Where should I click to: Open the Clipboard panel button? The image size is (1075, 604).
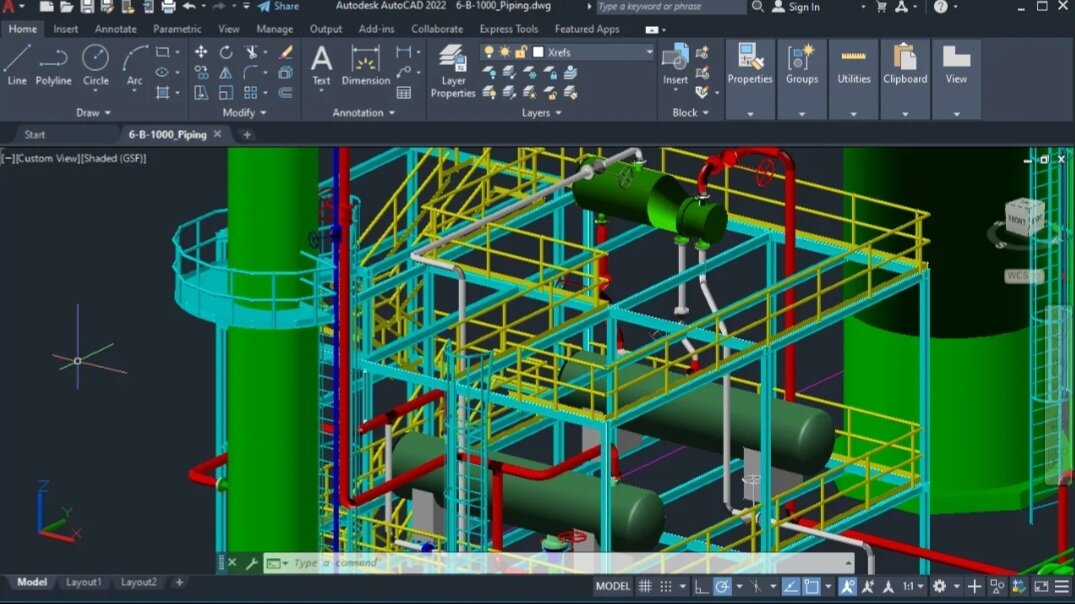pyautogui.click(x=905, y=79)
